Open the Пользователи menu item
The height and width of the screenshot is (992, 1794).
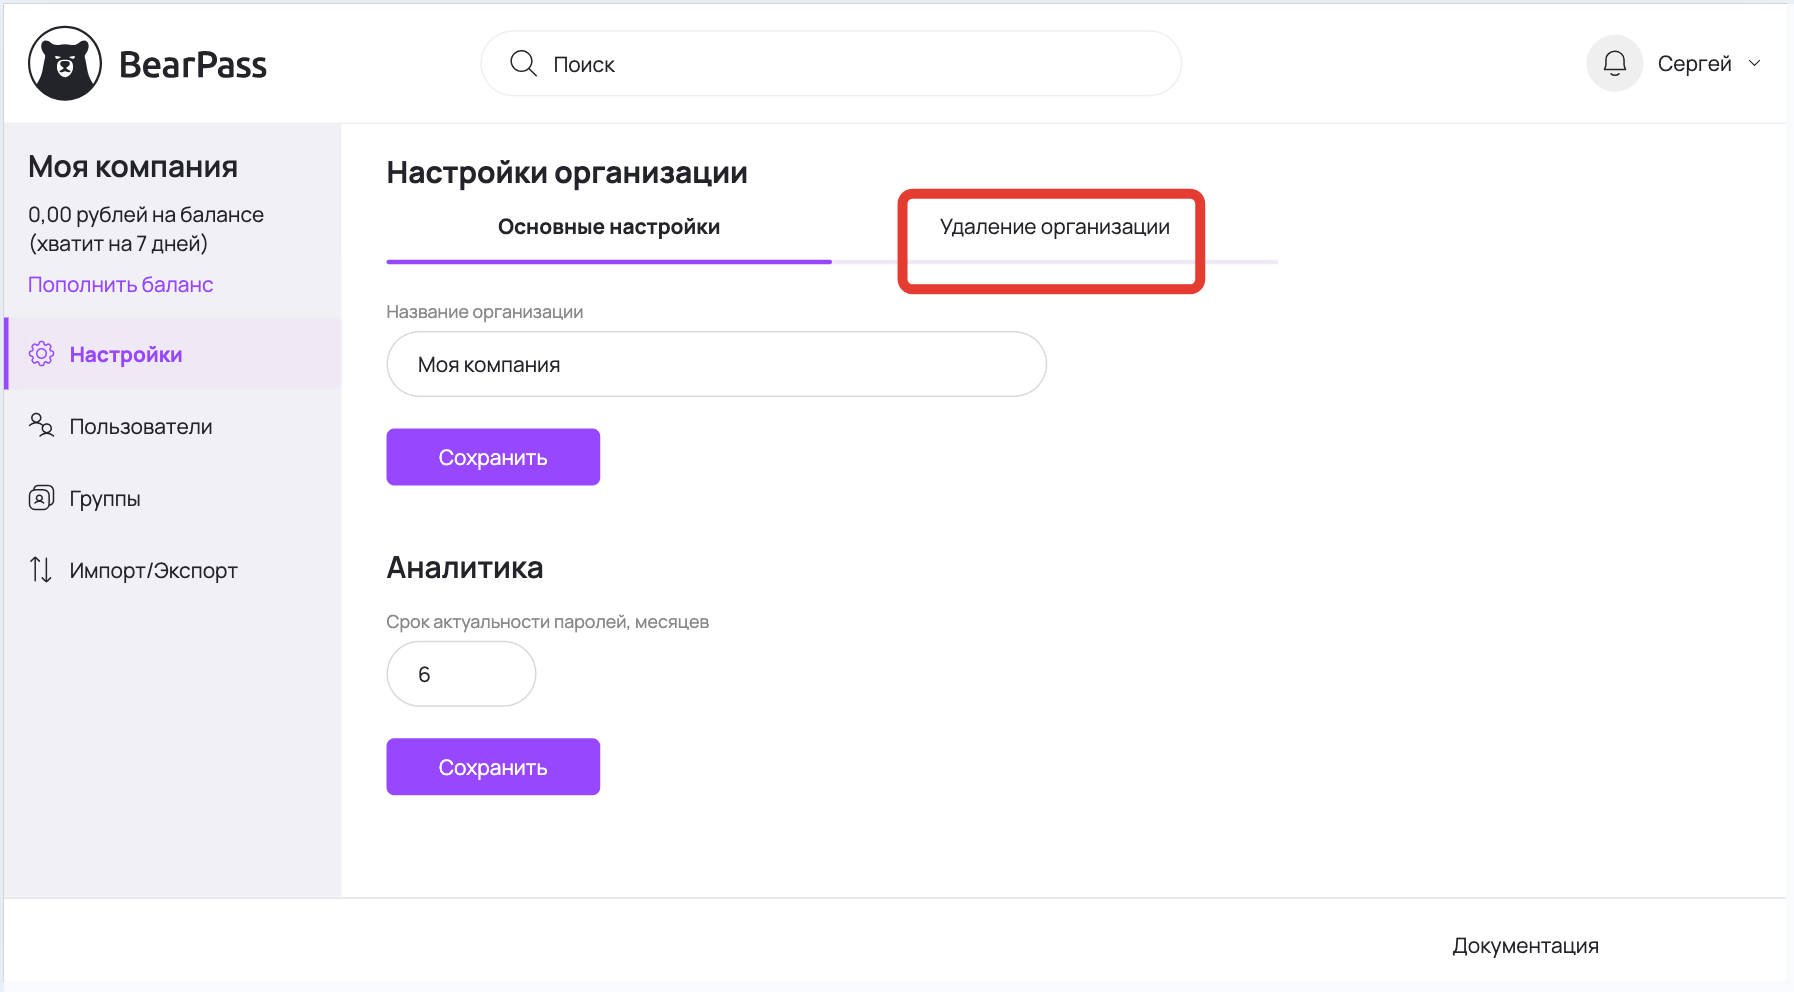[x=141, y=427]
